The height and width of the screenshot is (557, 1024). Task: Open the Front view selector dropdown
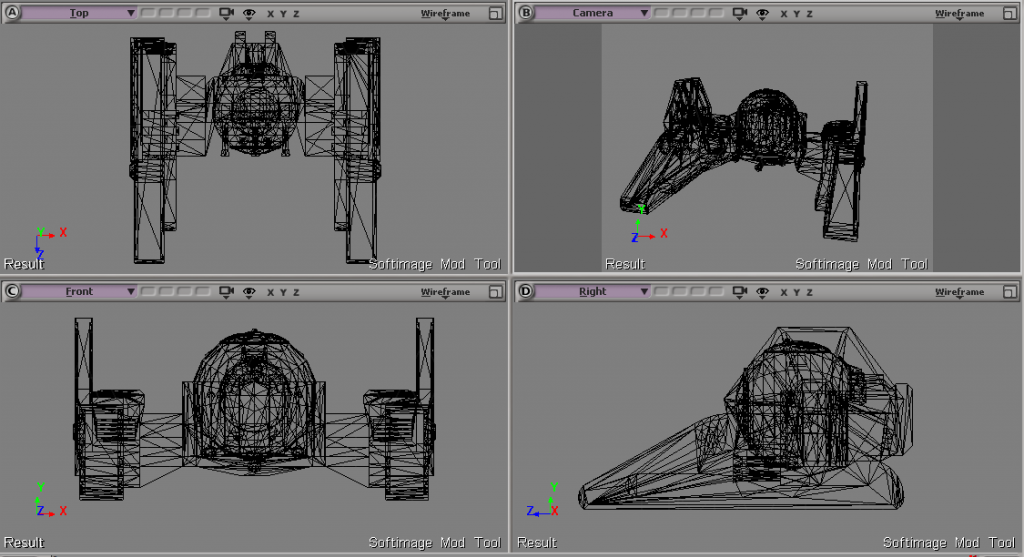point(79,292)
